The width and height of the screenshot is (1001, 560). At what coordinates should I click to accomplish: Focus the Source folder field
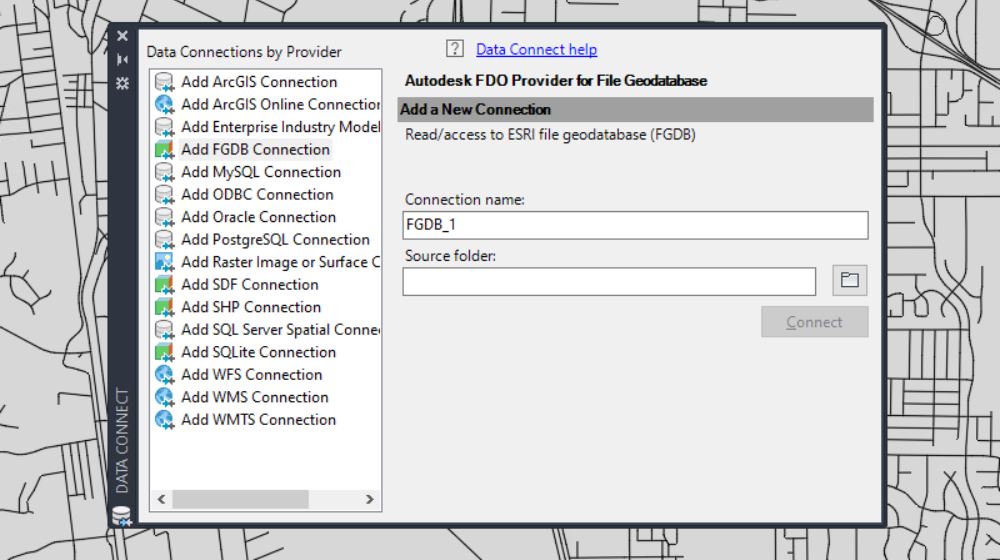[609, 282]
